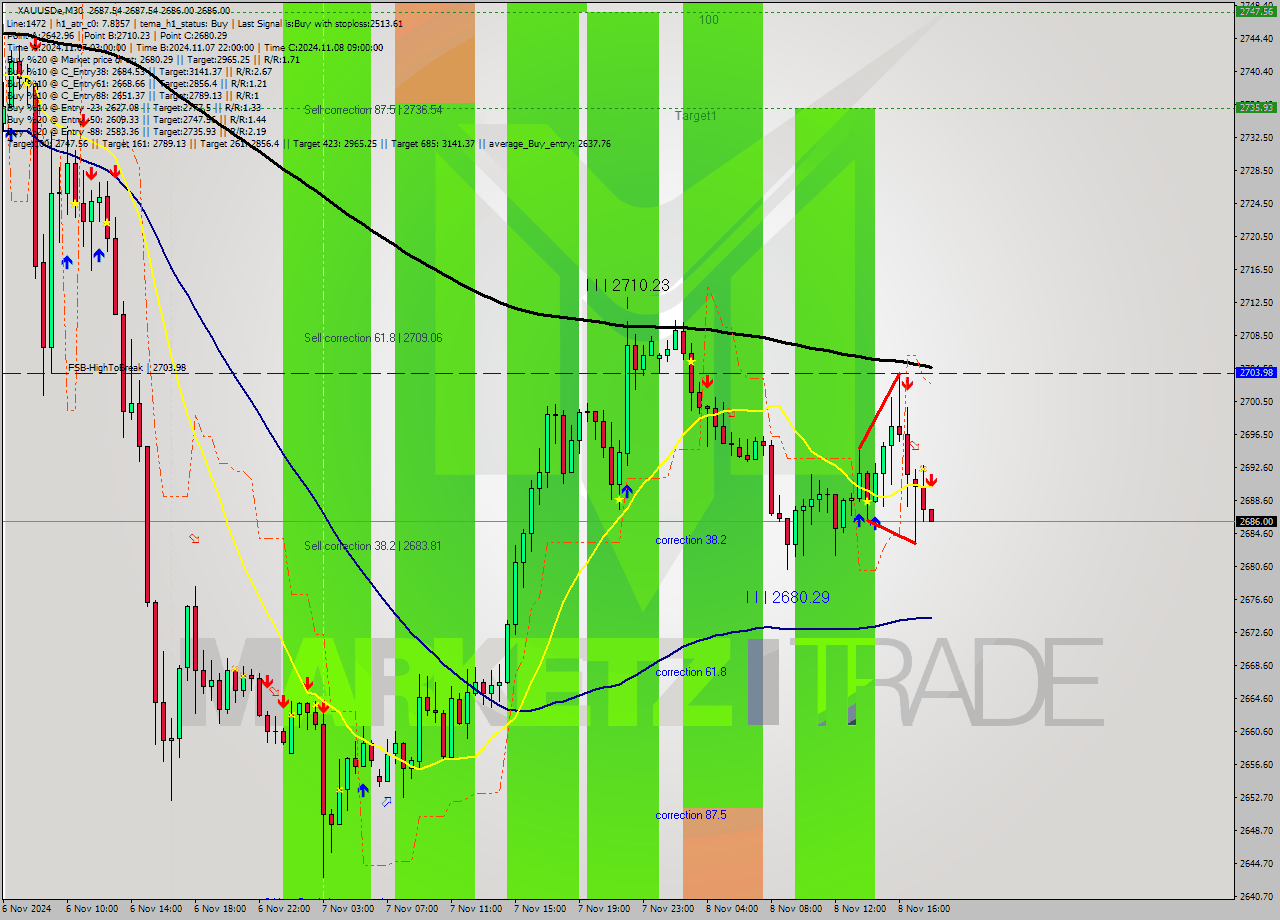1280x920 pixels.
Task: Click the '7 Nov 15:00' time label
Action: coord(540,909)
